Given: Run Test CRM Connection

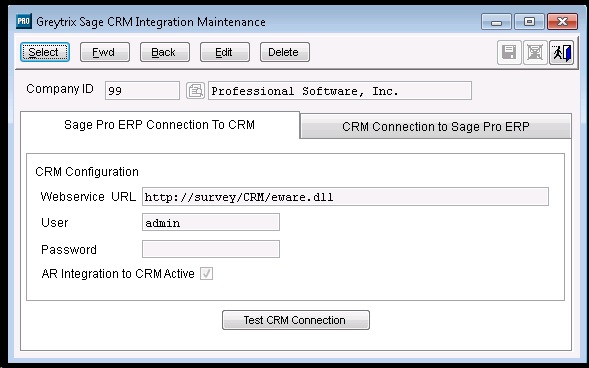Looking at the screenshot, I should pyautogui.click(x=296, y=320).
